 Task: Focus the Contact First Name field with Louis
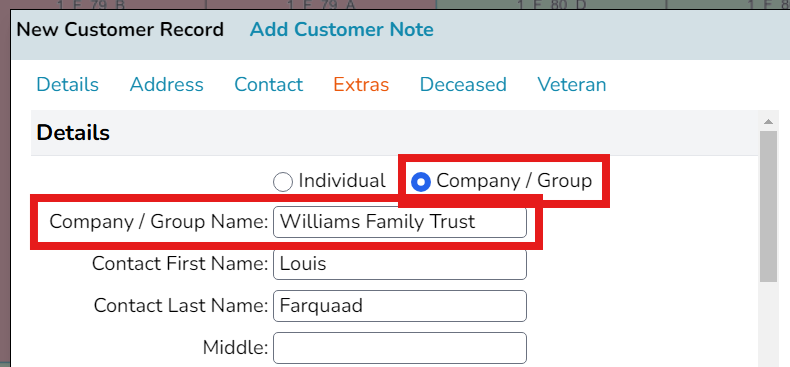click(400, 264)
